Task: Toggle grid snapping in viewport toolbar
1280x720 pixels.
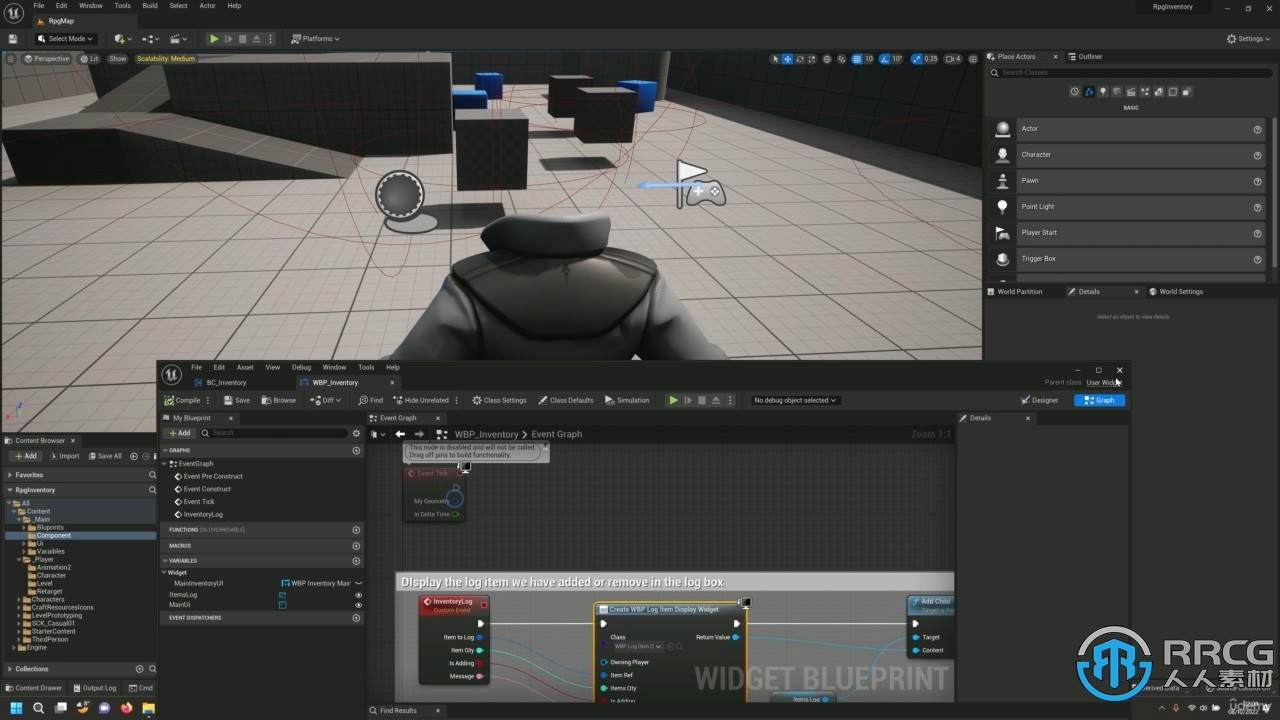Action: (857, 59)
